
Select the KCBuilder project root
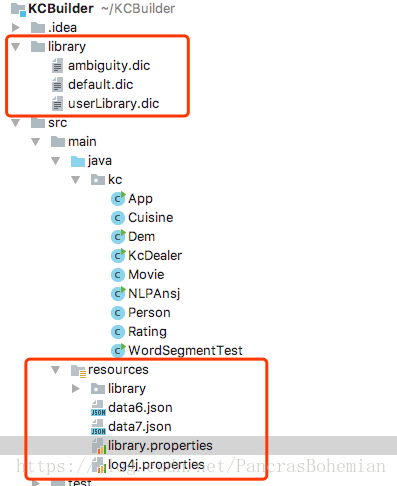pyautogui.click(x=61, y=9)
